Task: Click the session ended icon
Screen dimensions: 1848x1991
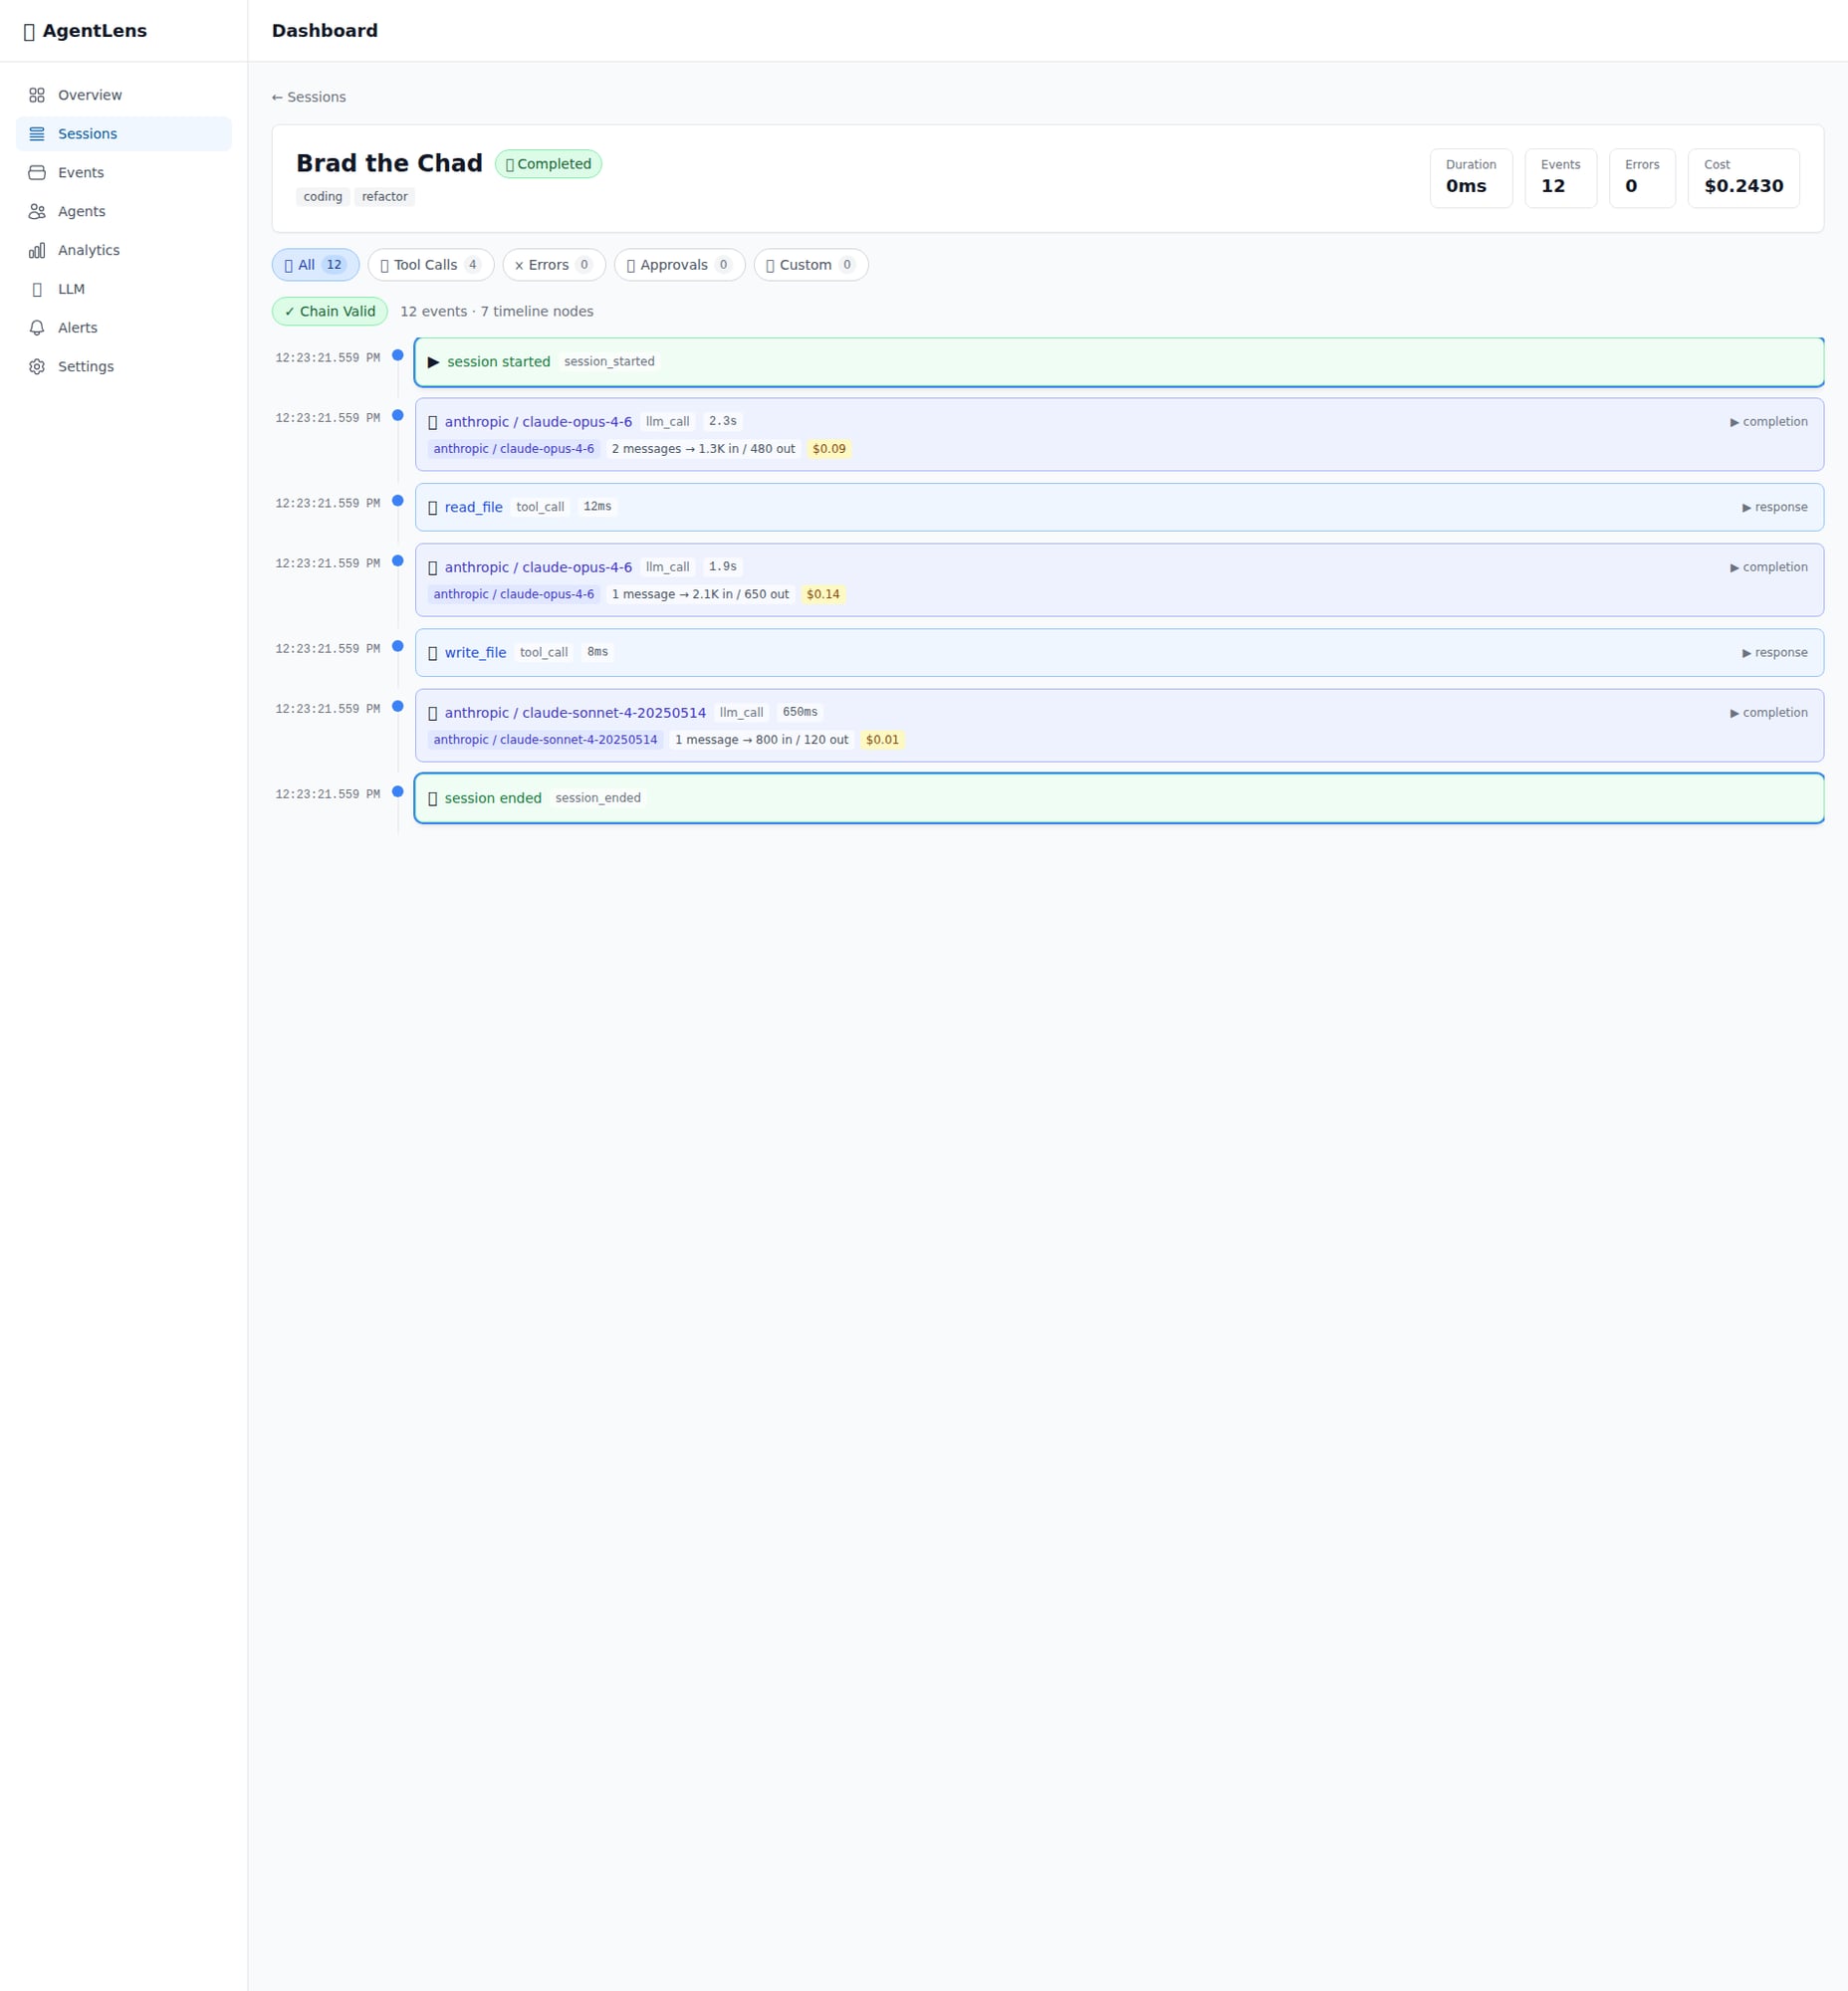Action: [433, 799]
